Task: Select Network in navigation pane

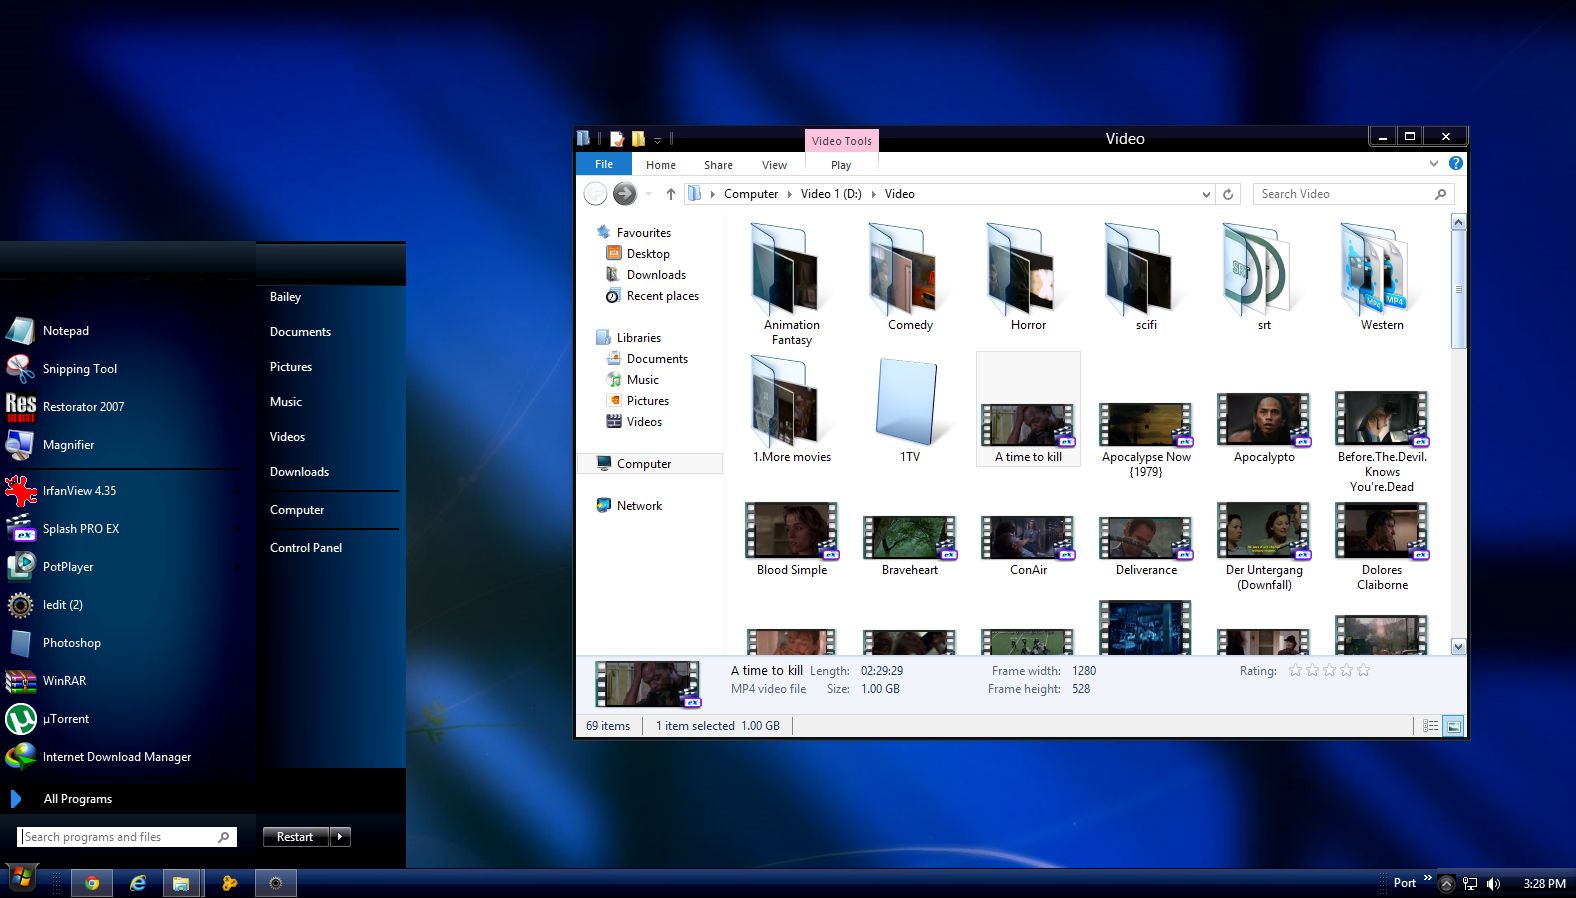Action: (x=639, y=506)
